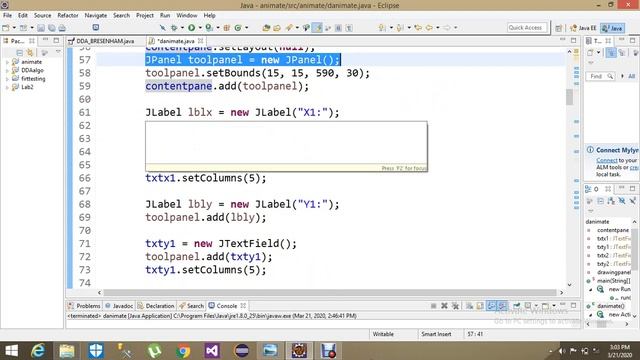This screenshot has width=640, height=360.
Task: Switch to the Java EE perspective
Action: point(583,28)
